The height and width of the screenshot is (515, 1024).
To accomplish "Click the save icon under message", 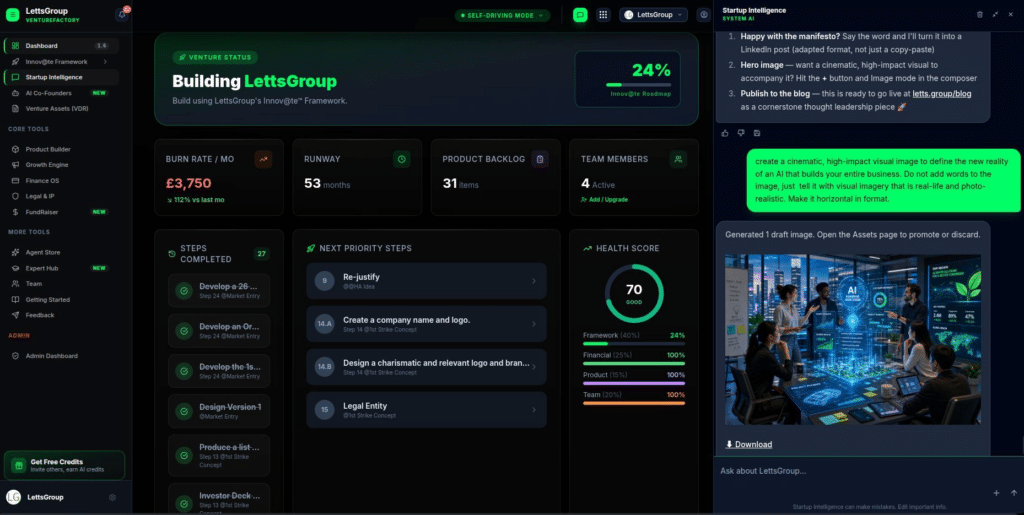I will click(x=757, y=133).
